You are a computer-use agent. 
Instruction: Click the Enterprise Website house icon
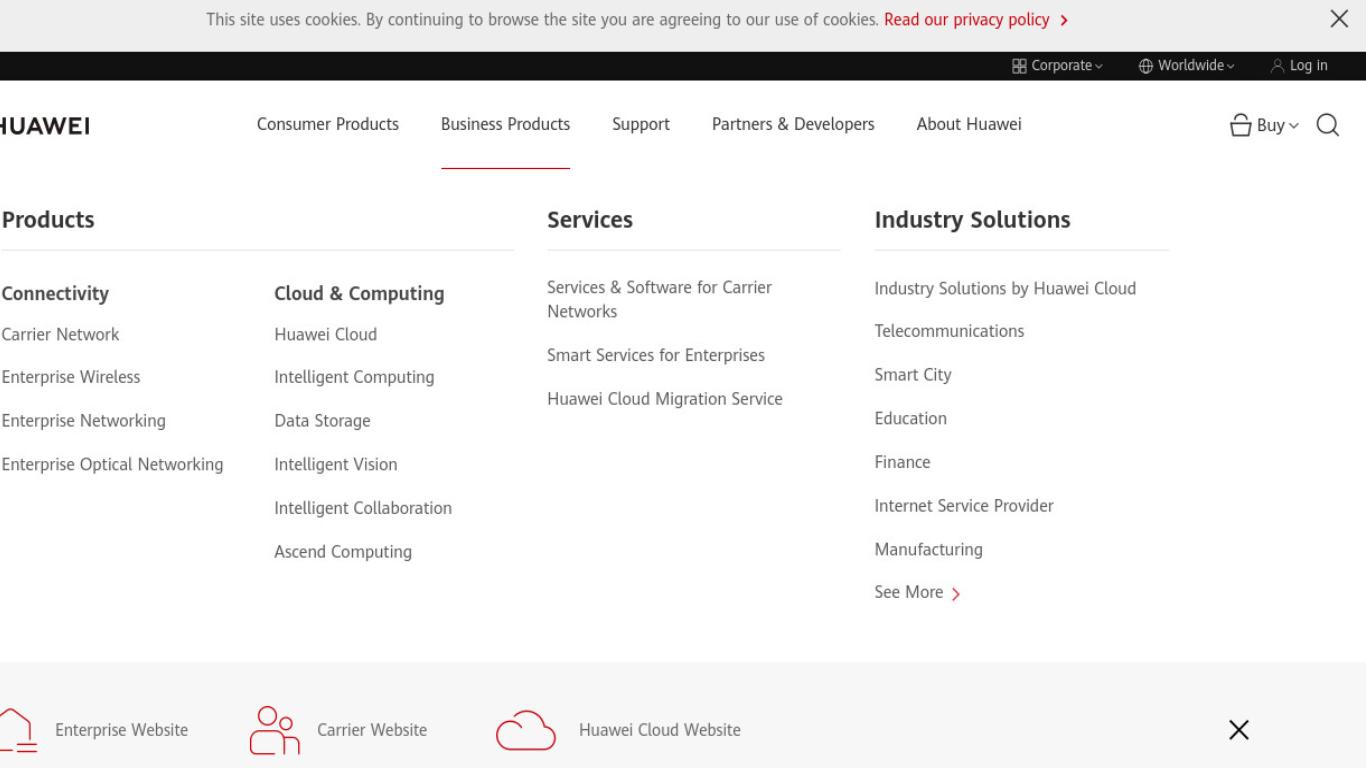tap(18, 730)
